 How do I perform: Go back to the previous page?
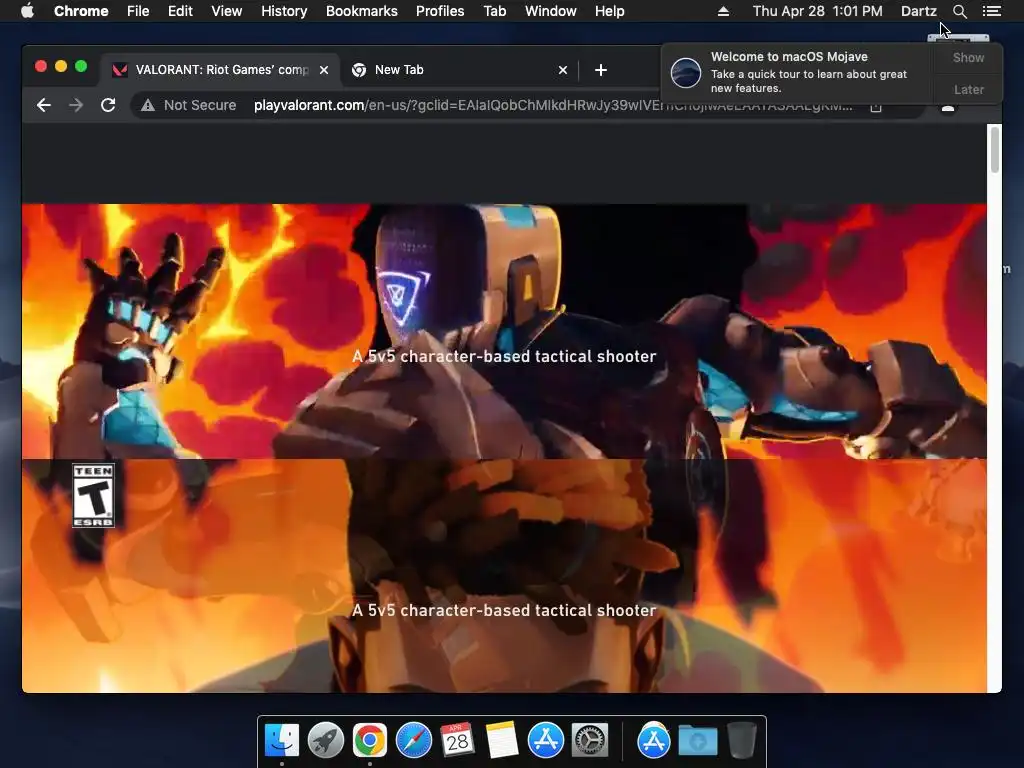click(44, 105)
